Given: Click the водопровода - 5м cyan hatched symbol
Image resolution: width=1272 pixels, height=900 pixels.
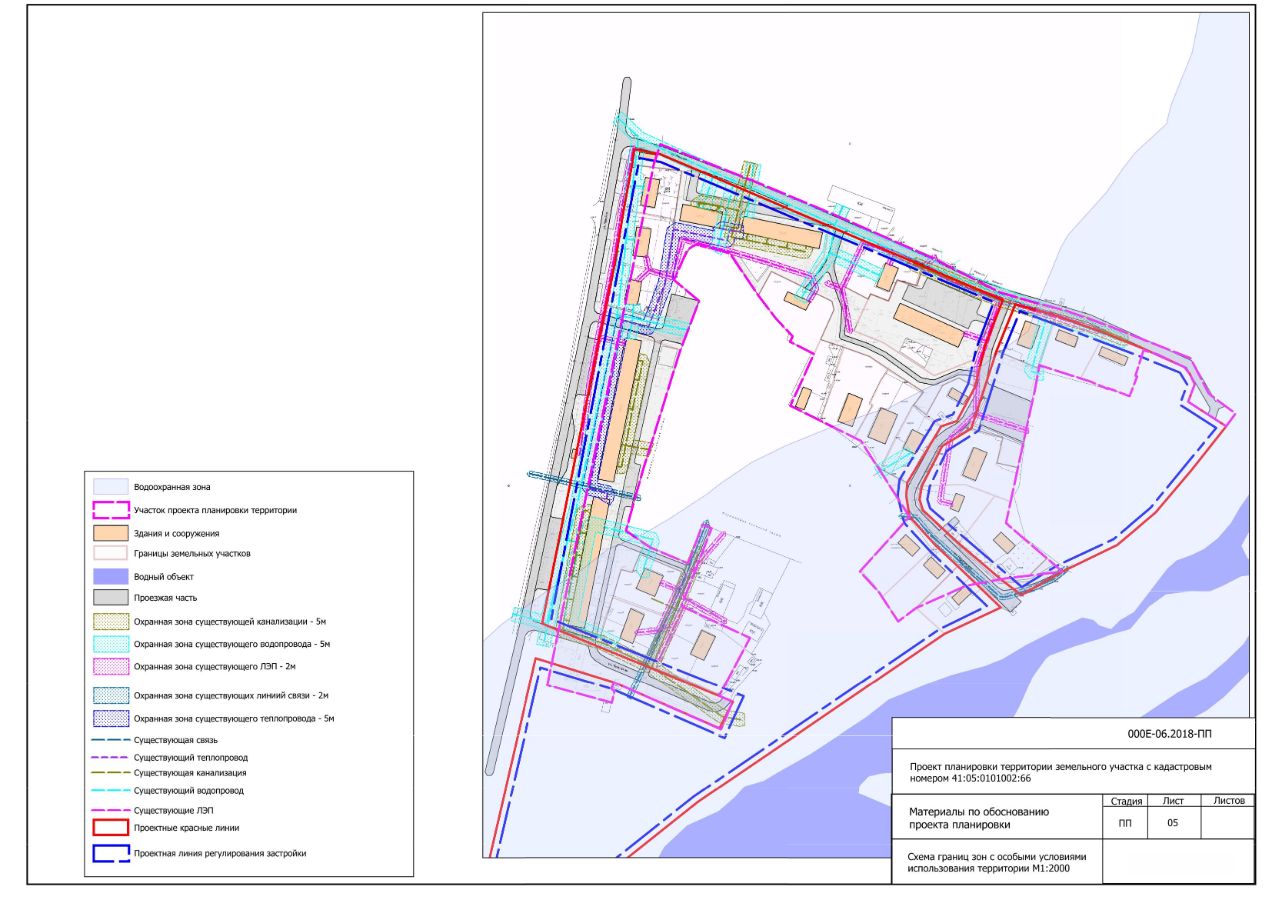Looking at the screenshot, I should pos(110,644).
